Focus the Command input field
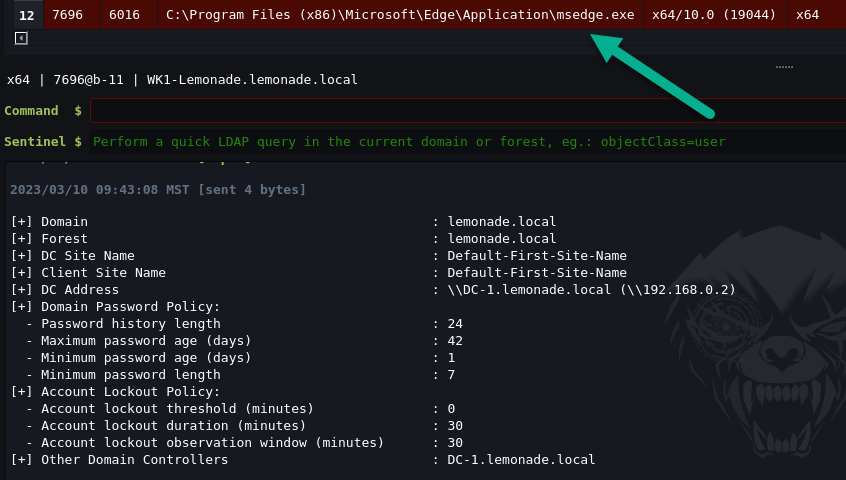 [466, 110]
